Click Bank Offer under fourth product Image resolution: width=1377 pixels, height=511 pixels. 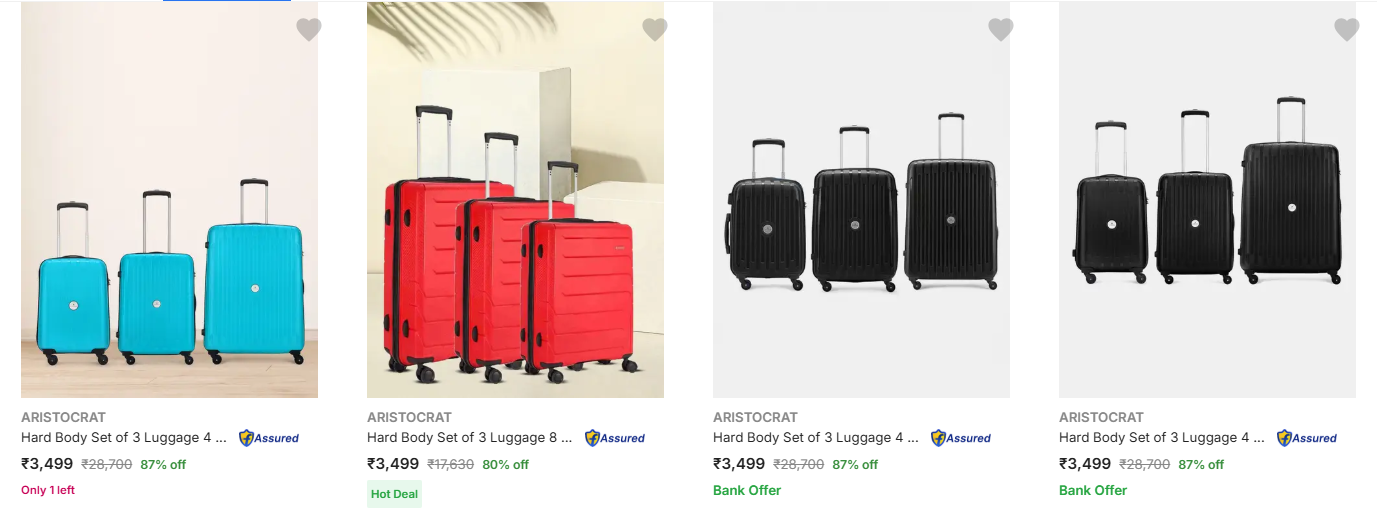[x=1093, y=490]
